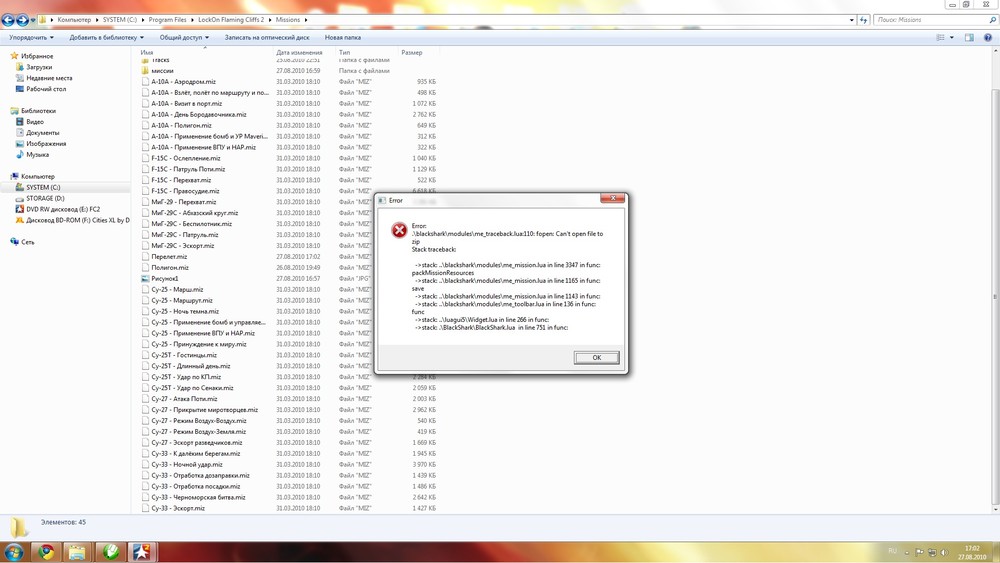Open the Музыка library
This screenshot has width=1000, height=563.
point(37,154)
